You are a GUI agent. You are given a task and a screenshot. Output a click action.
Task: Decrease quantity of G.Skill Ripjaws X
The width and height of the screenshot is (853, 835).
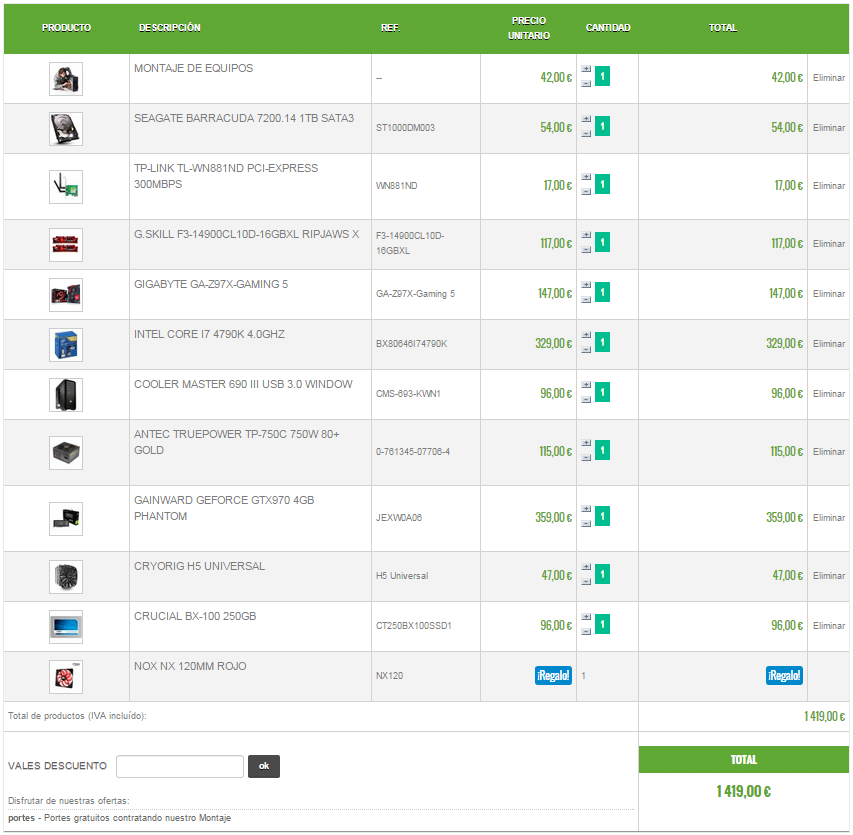[586, 250]
